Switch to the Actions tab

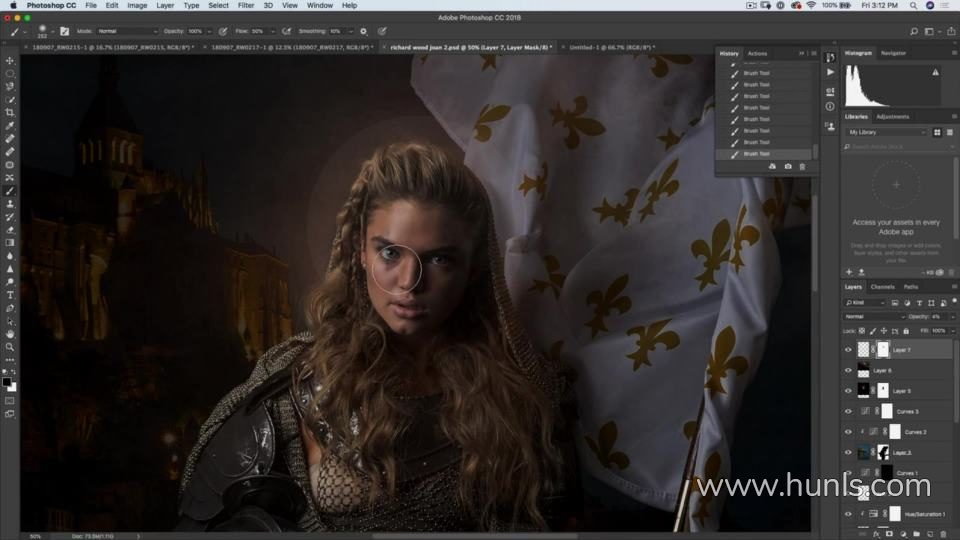click(x=757, y=53)
